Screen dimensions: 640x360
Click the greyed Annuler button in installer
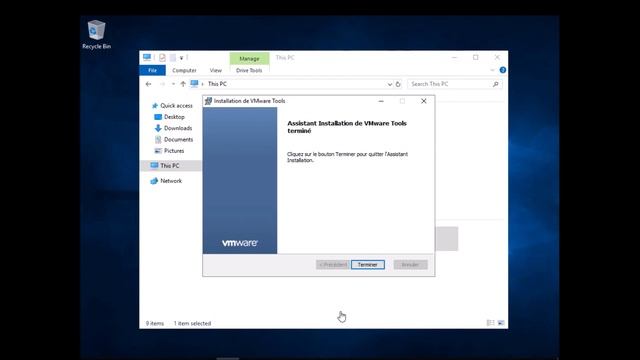(x=411, y=264)
